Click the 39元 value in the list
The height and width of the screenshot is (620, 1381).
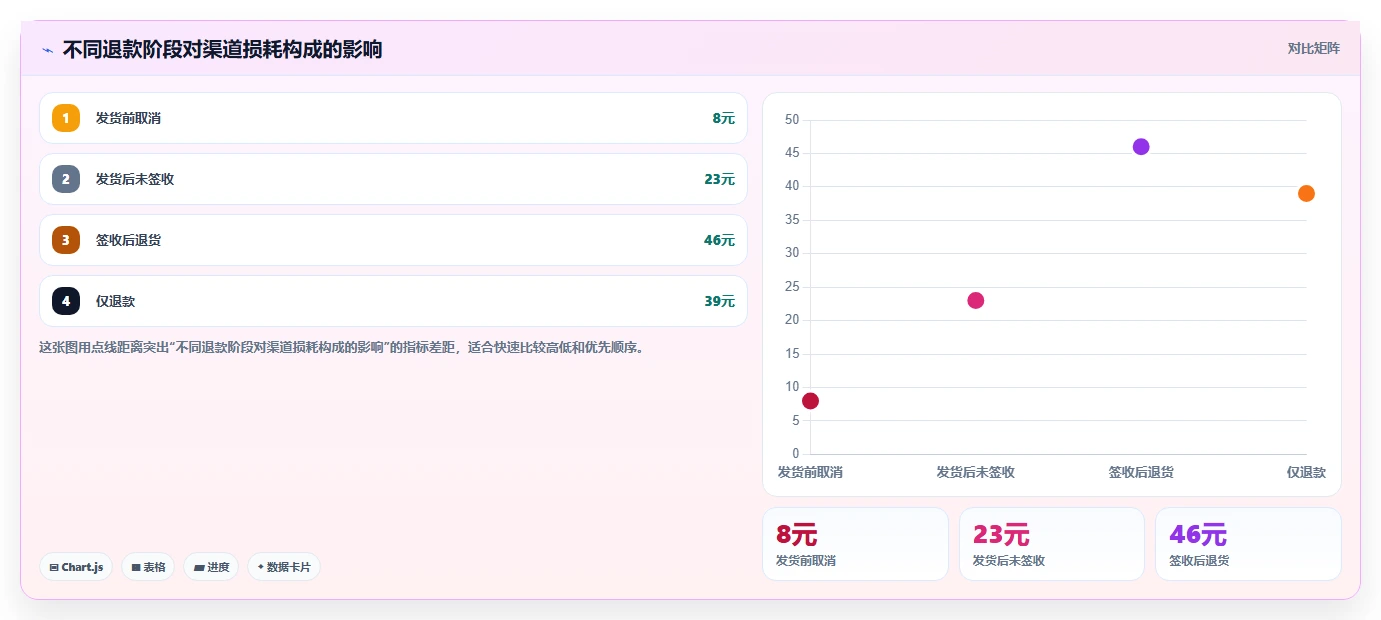[719, 301]
